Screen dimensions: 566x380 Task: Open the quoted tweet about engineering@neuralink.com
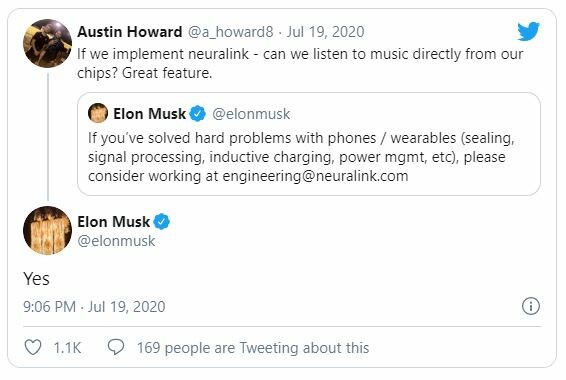(309, 144)
